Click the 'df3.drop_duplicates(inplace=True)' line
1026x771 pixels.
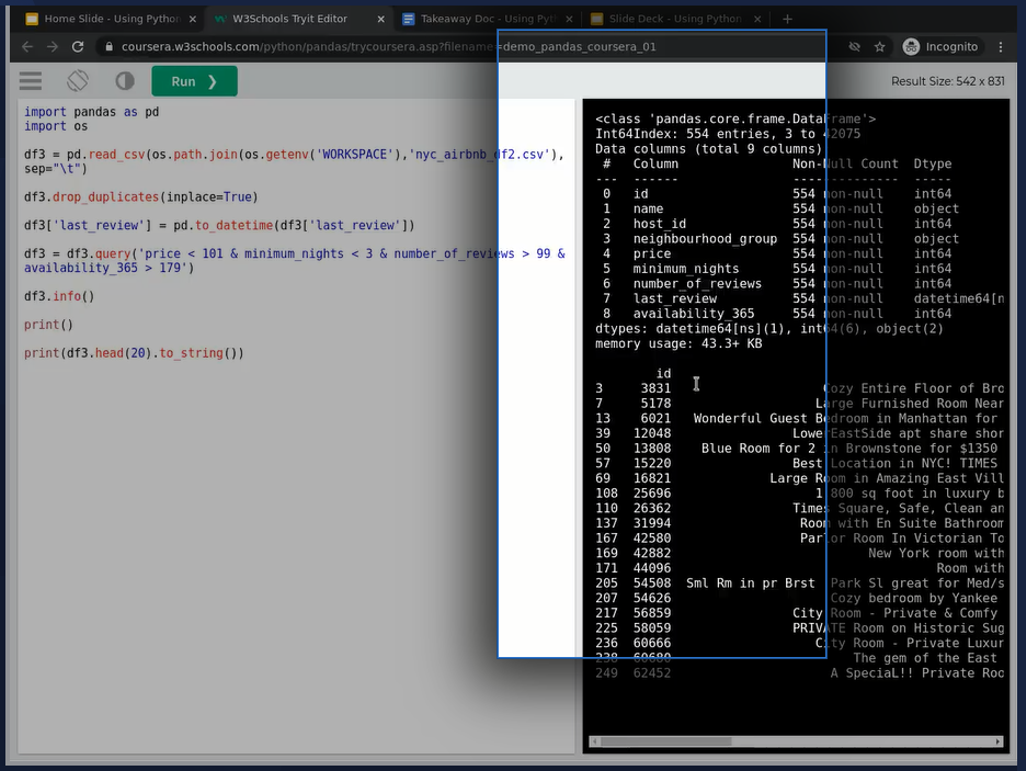[x=141, y=197]
